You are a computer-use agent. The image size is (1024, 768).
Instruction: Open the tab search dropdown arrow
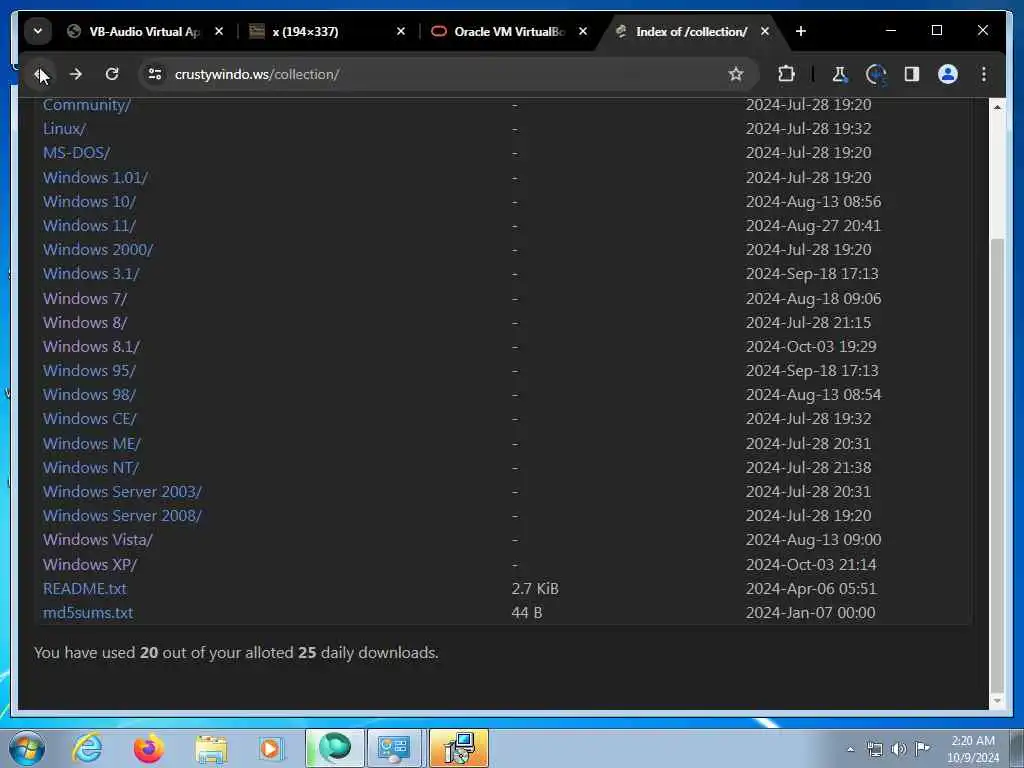pyautogui.click(x=38, y=31)
